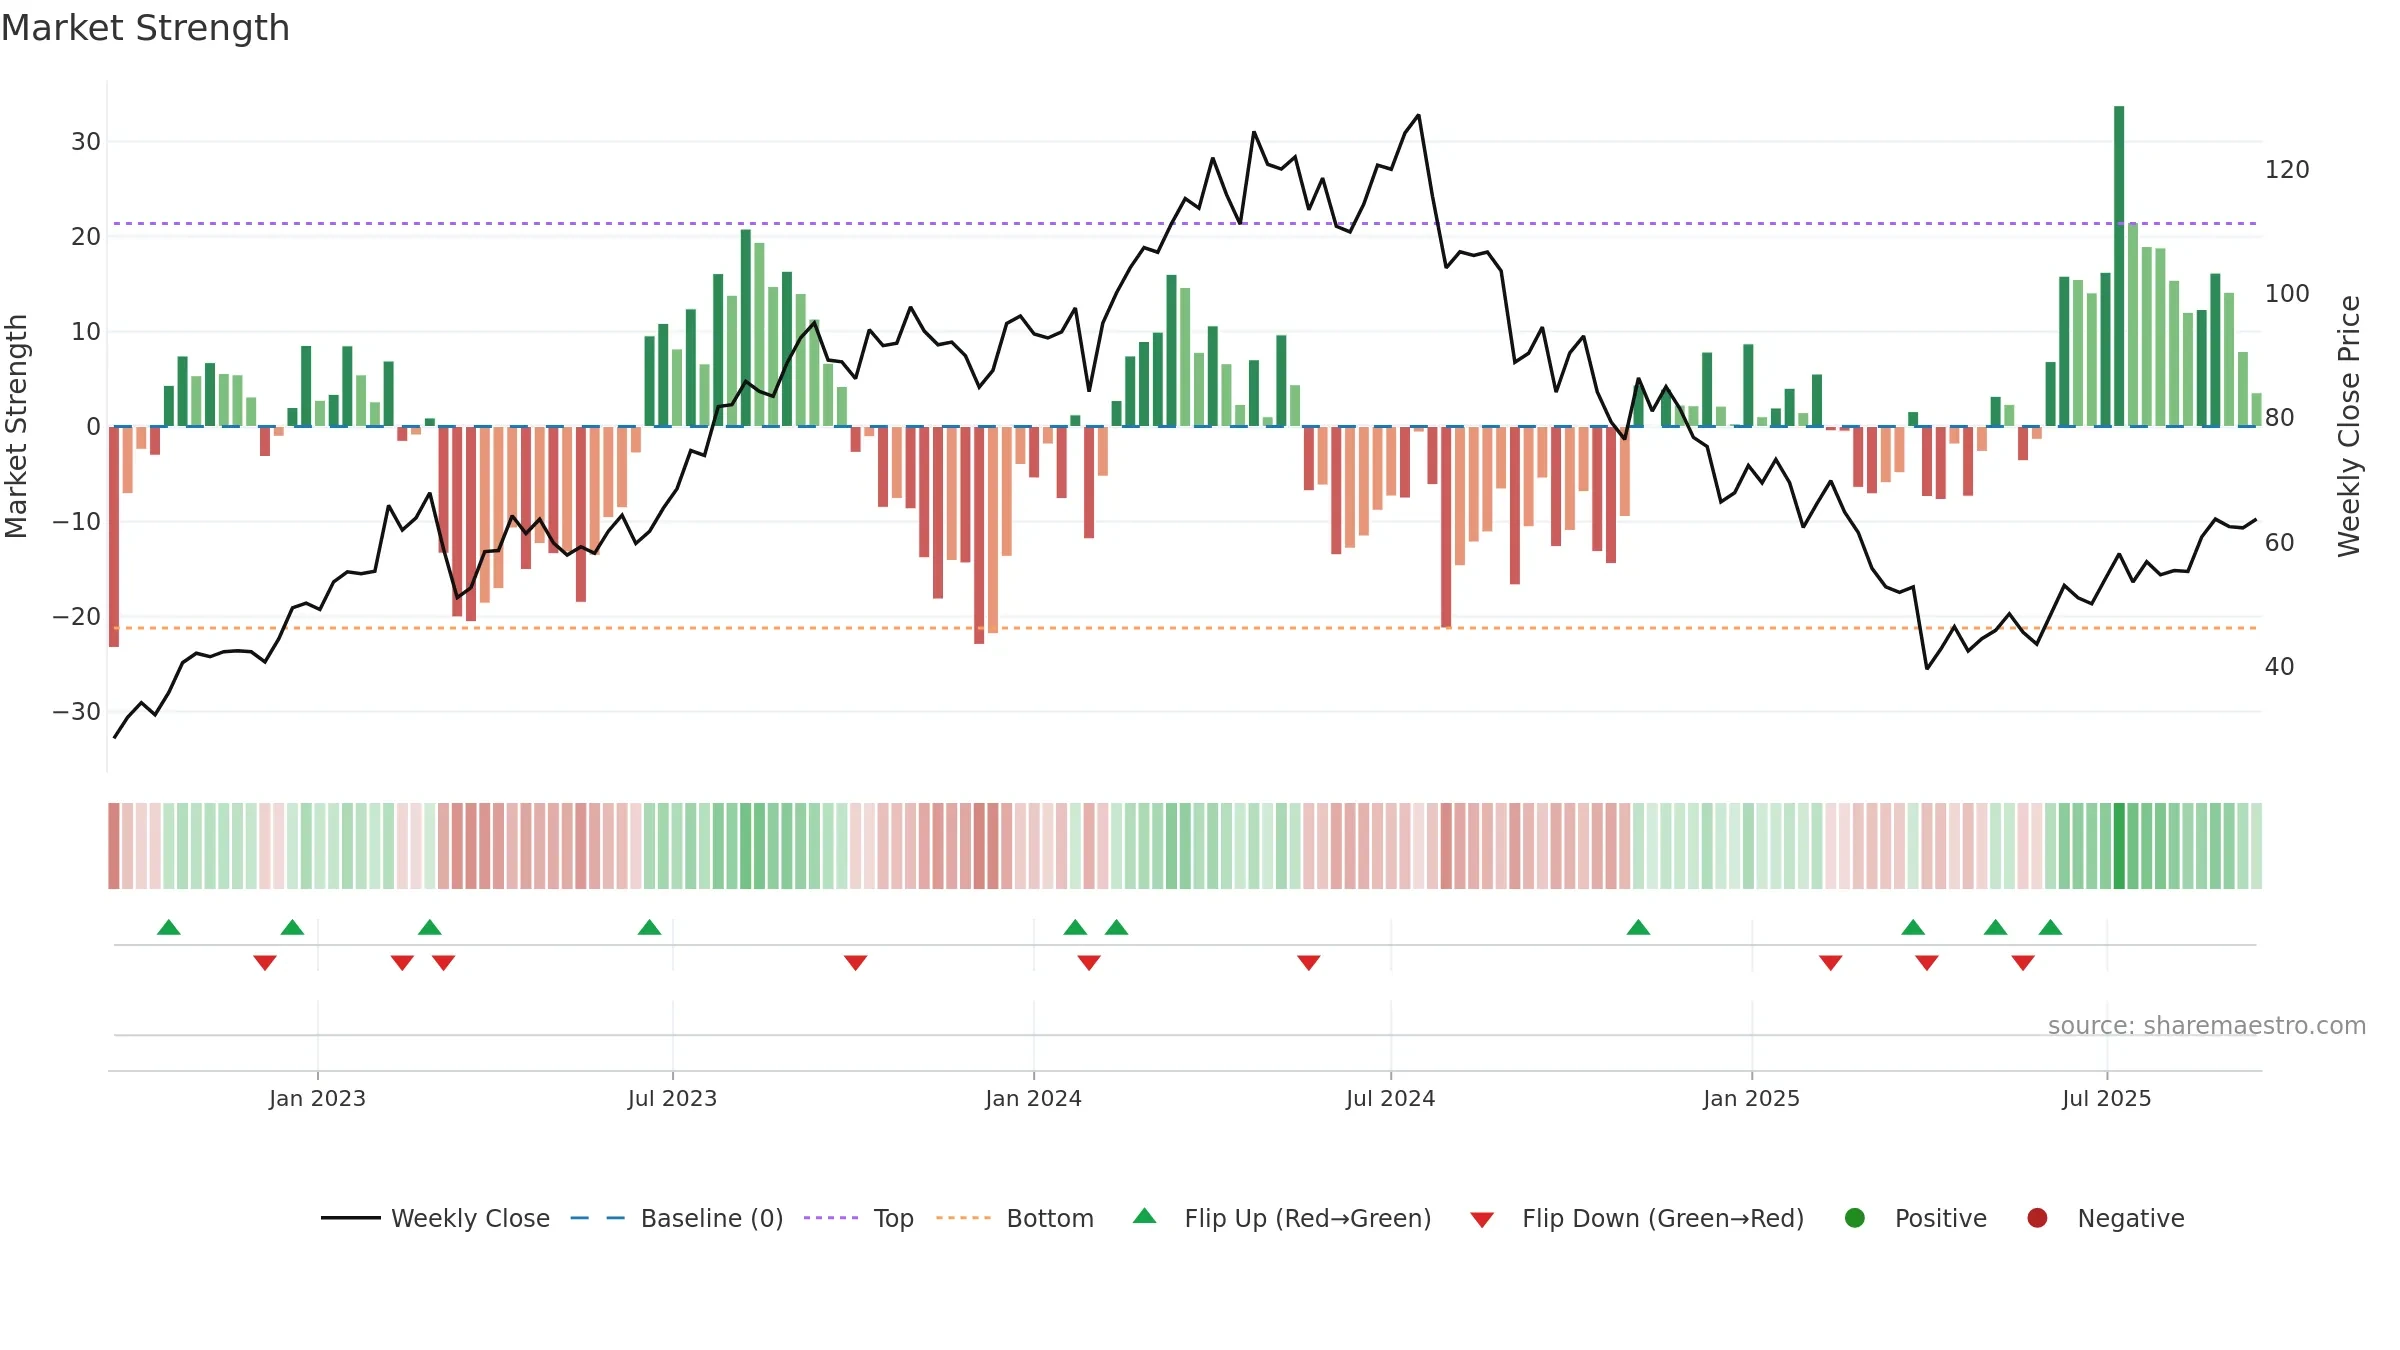Click the last flip-up marker before Jul 2025
The image size is (2400, 1350).
2051,927
